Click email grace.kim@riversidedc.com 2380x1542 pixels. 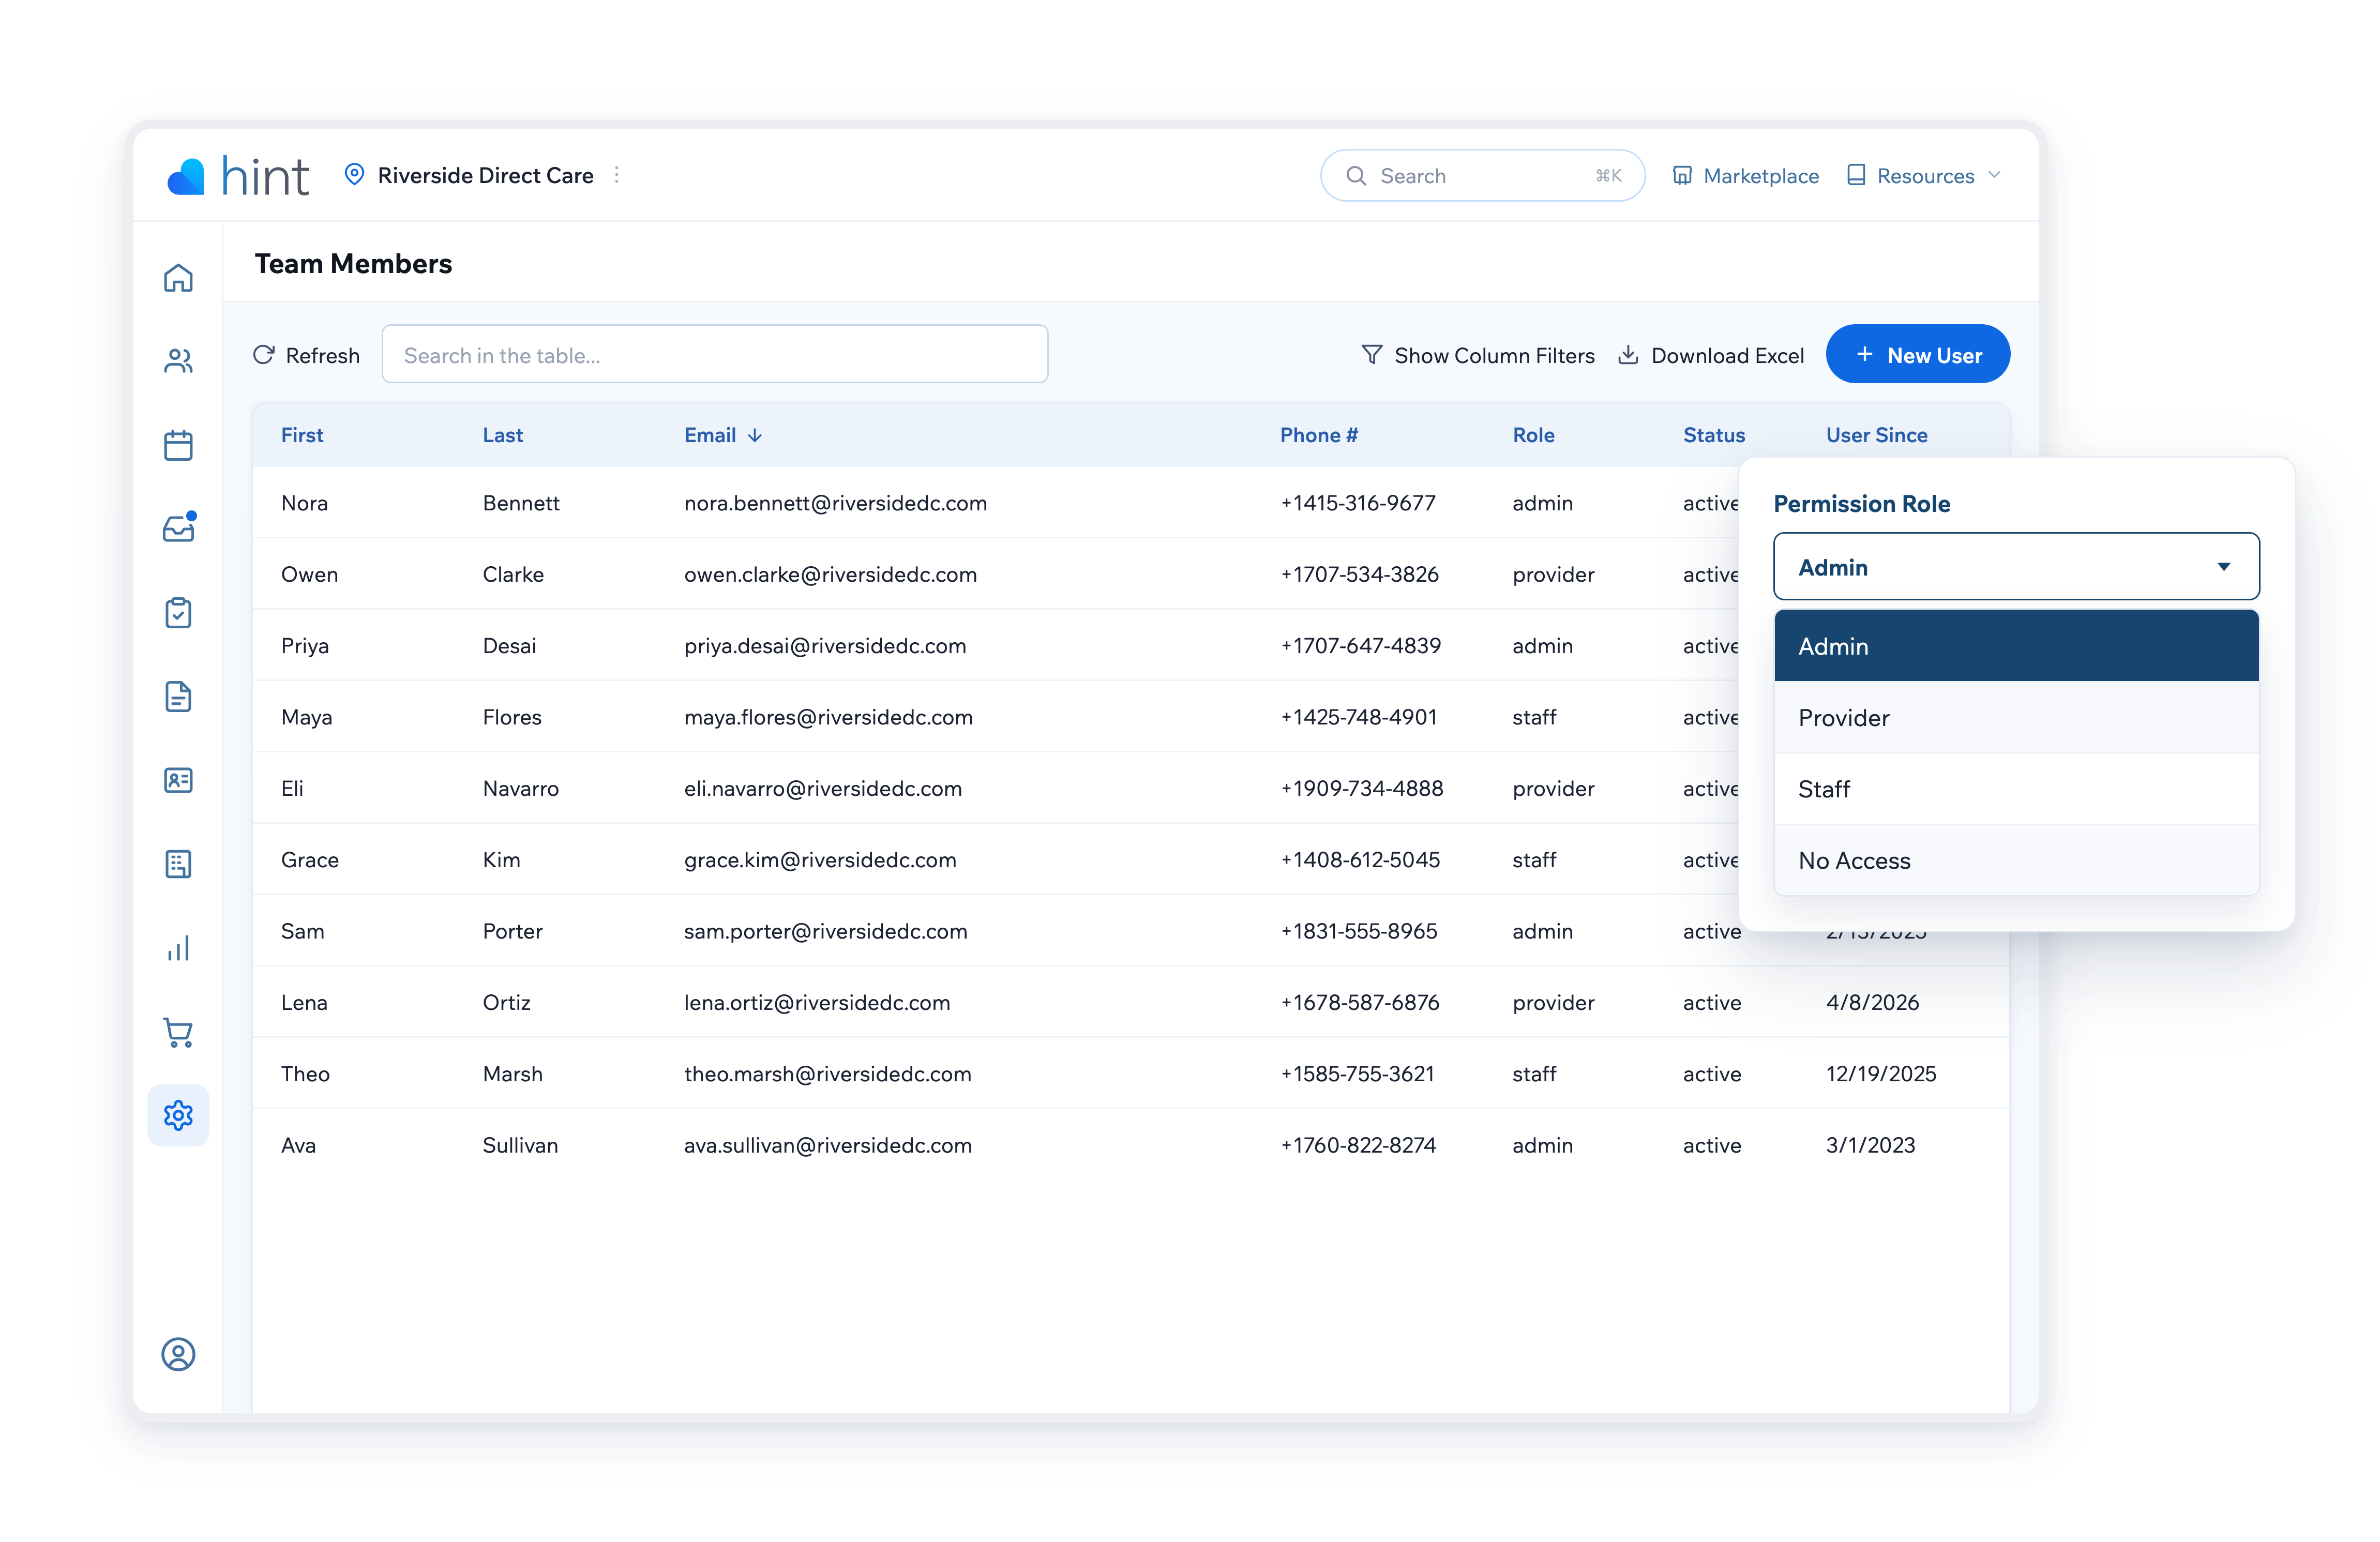point(820,860)
